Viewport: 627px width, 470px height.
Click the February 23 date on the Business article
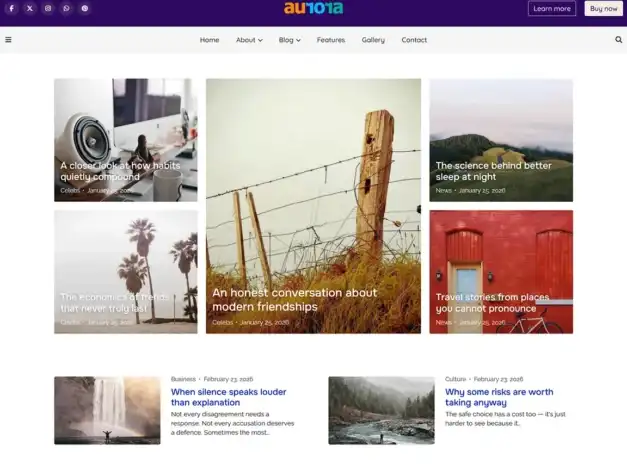[228, 379]
